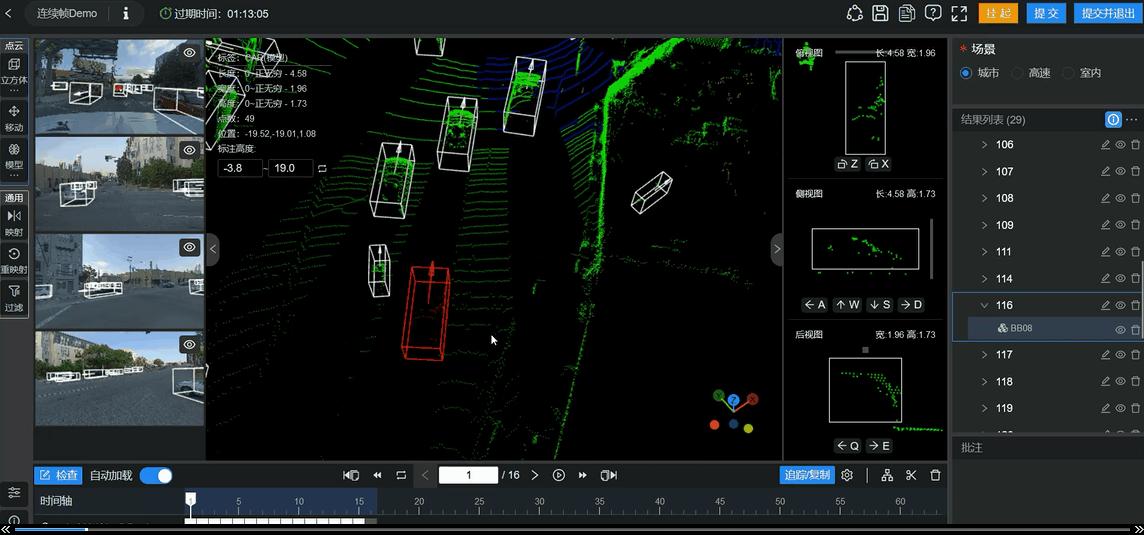This screenshot has width=1144, height=535.
Task: Expand result 114 row
Action: click(984, 279)
